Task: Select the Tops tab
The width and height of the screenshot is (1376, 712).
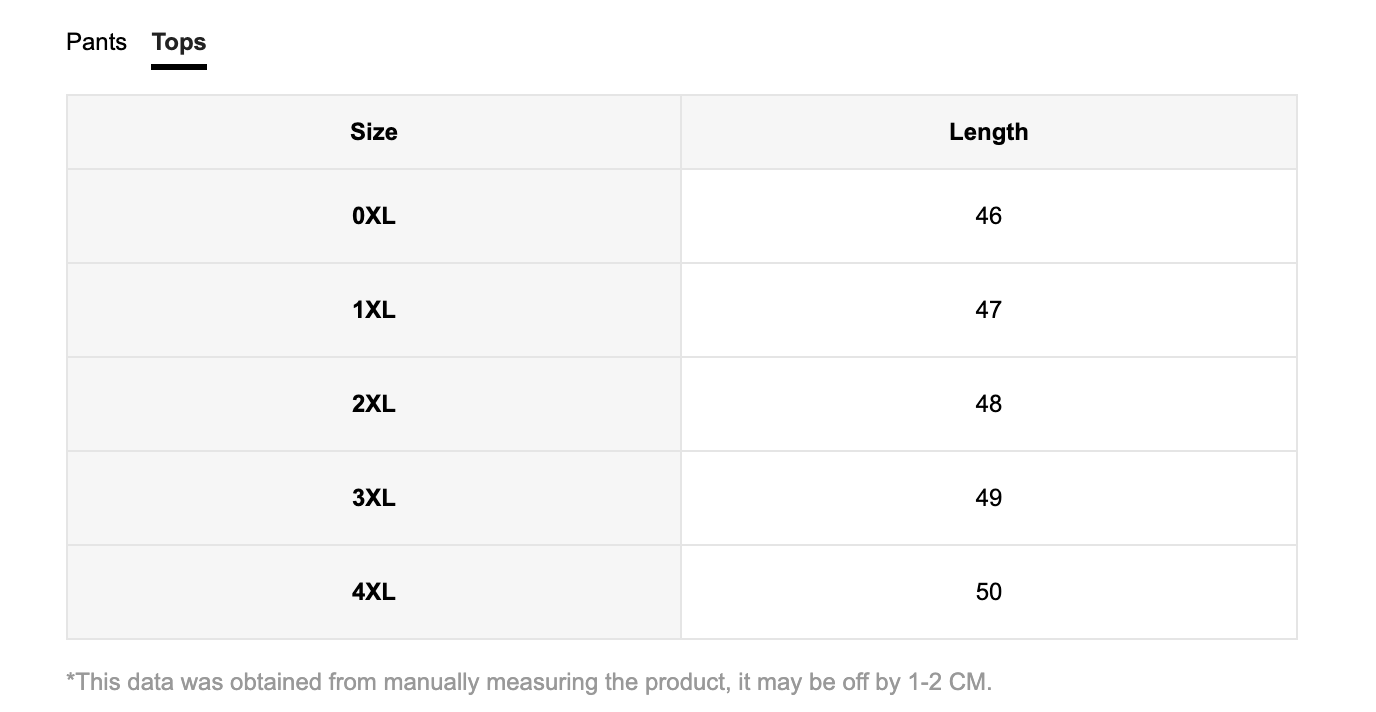Action: point(179,42)
